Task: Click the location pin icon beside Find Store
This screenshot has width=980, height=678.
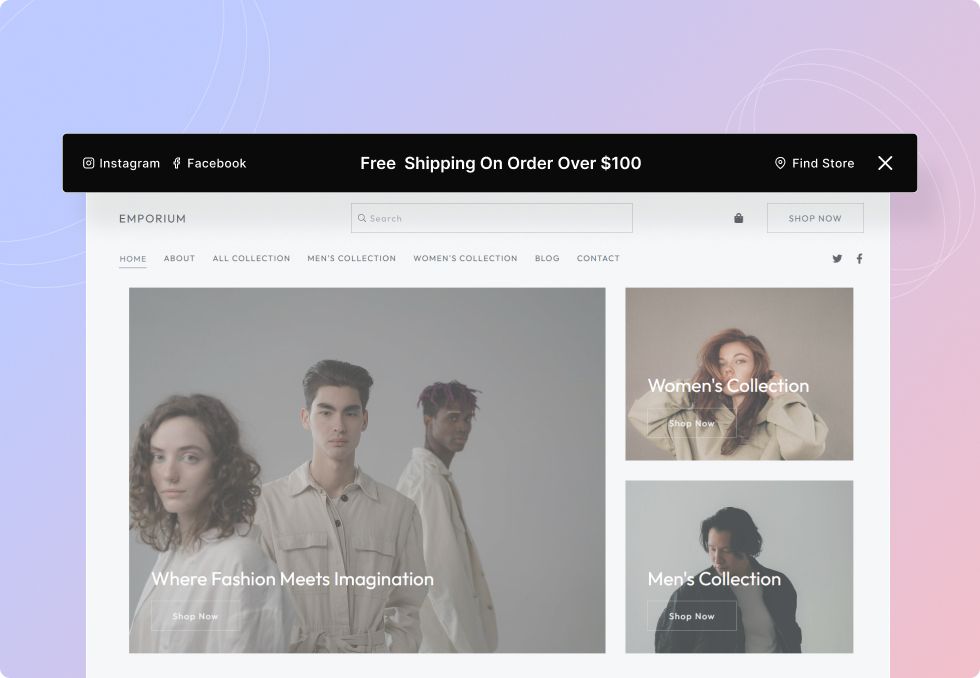Action: click(780, 163)
